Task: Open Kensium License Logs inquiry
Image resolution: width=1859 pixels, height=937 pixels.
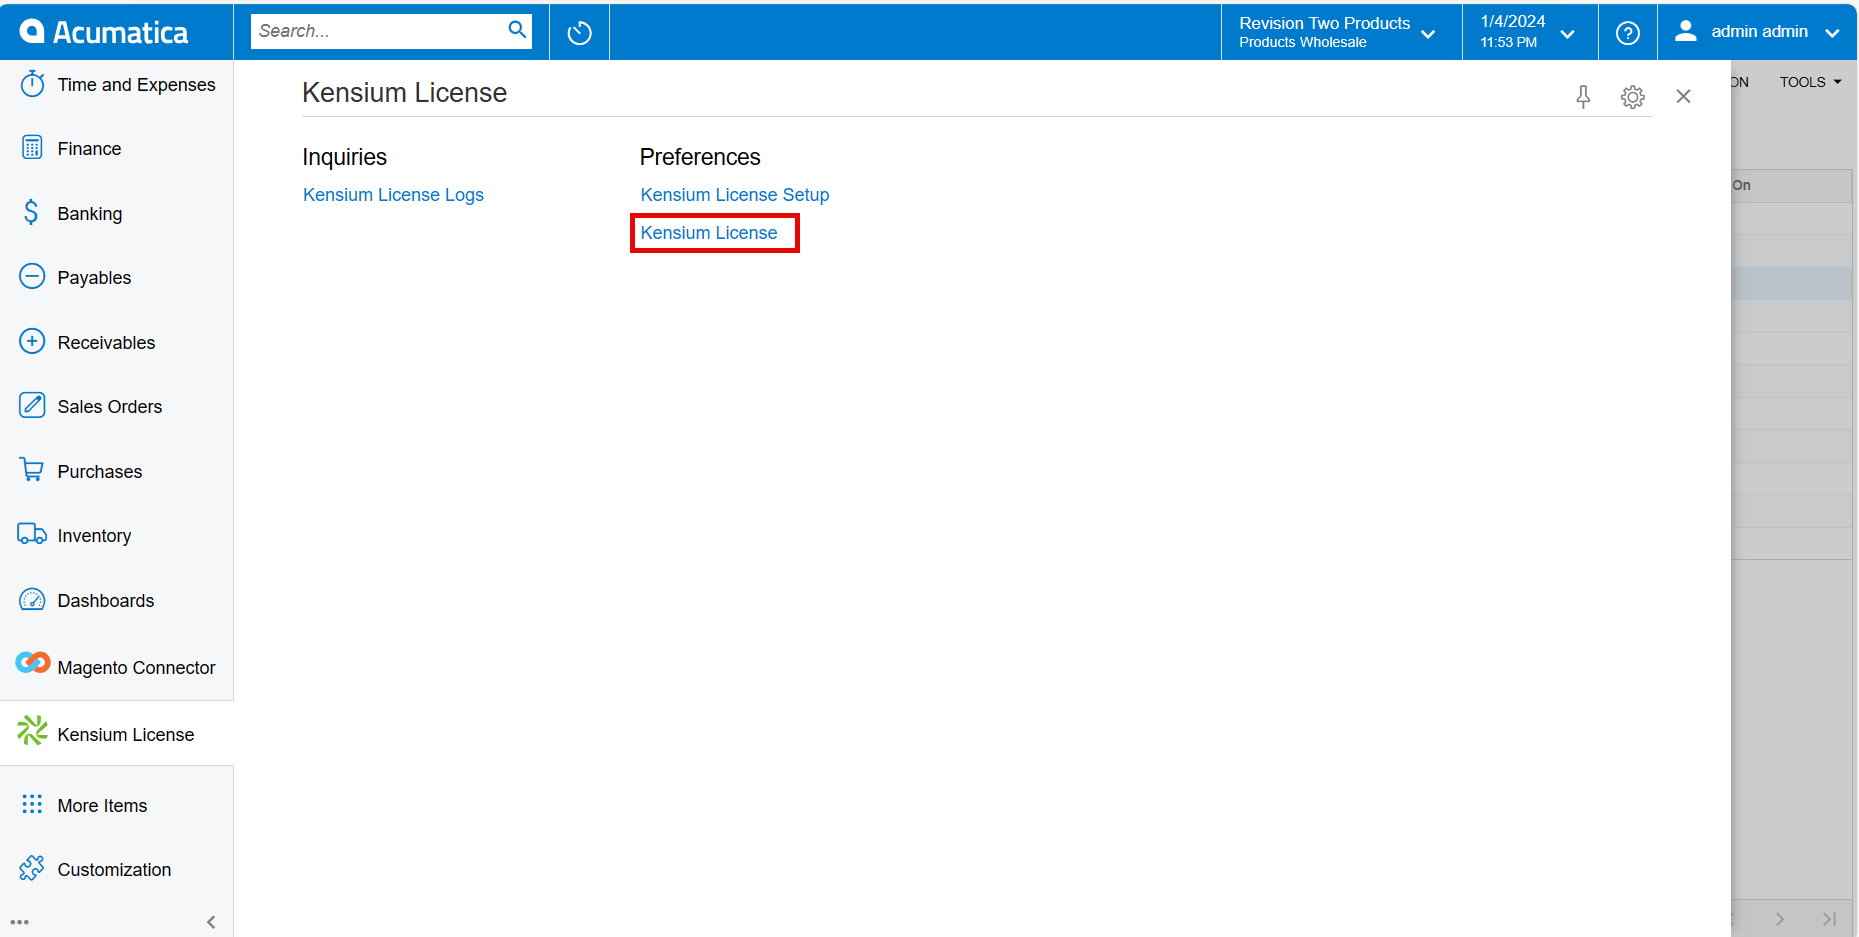Action: tap(393, 194)
